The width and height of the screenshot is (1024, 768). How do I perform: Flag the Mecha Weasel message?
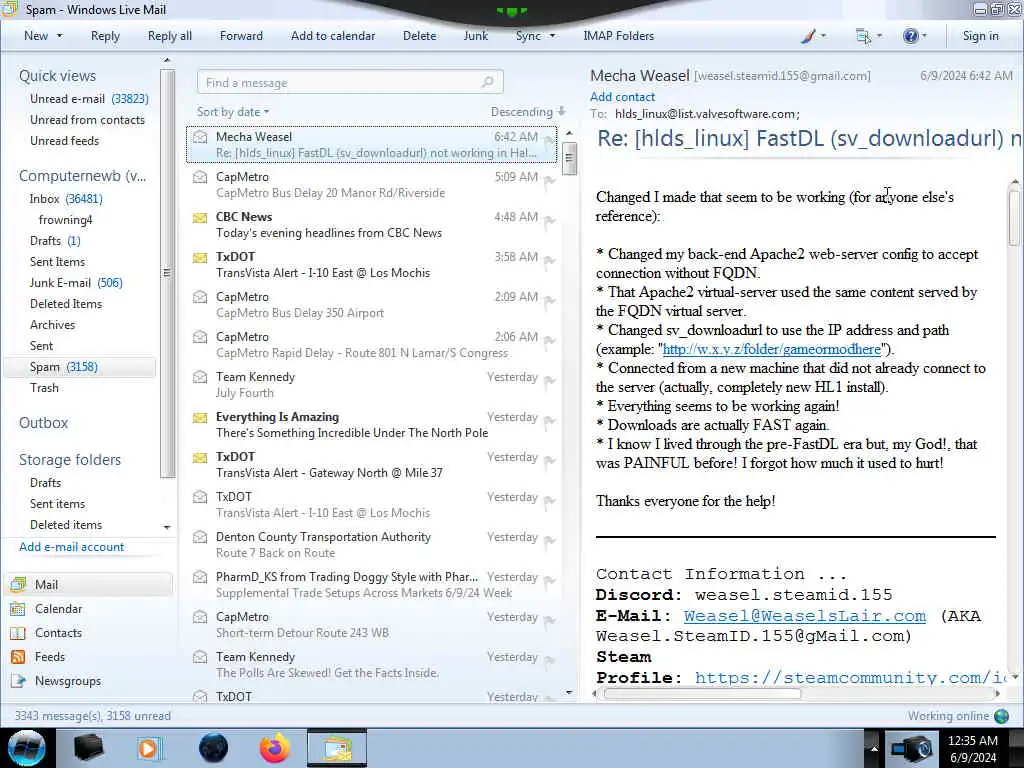point(550,140)
